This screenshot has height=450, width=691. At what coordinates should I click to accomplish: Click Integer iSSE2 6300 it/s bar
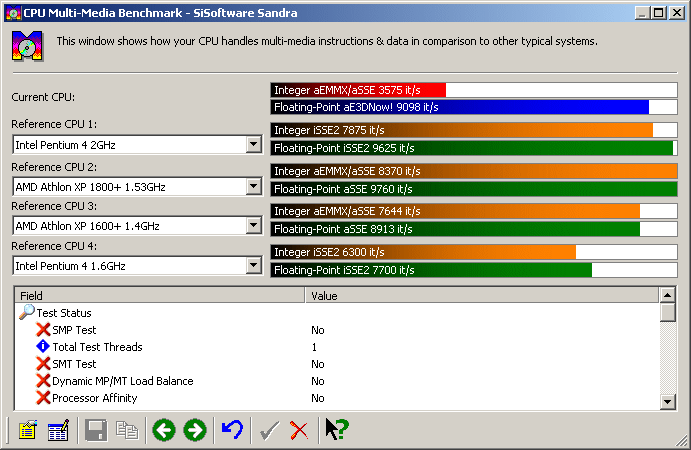point(474,252)
